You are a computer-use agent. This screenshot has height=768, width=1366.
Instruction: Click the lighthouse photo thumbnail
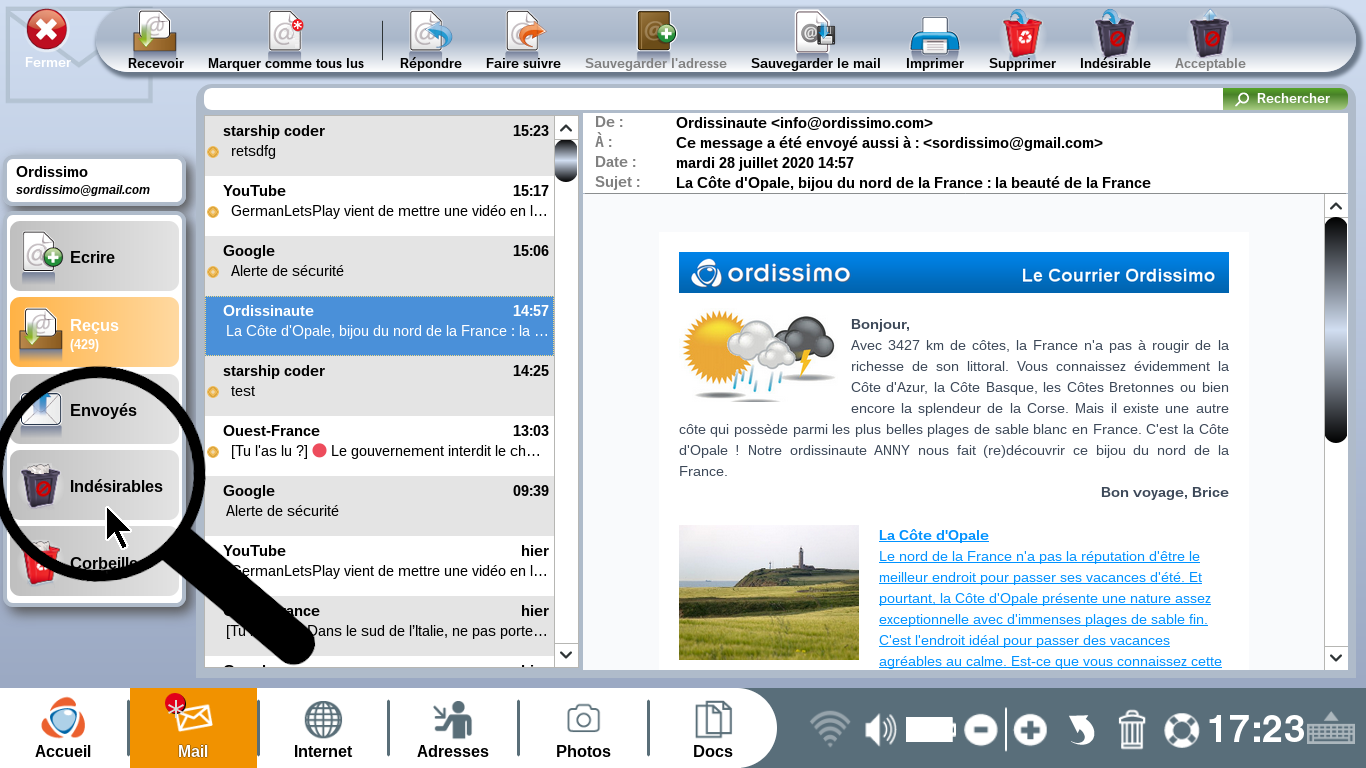[x=768, y=592]
